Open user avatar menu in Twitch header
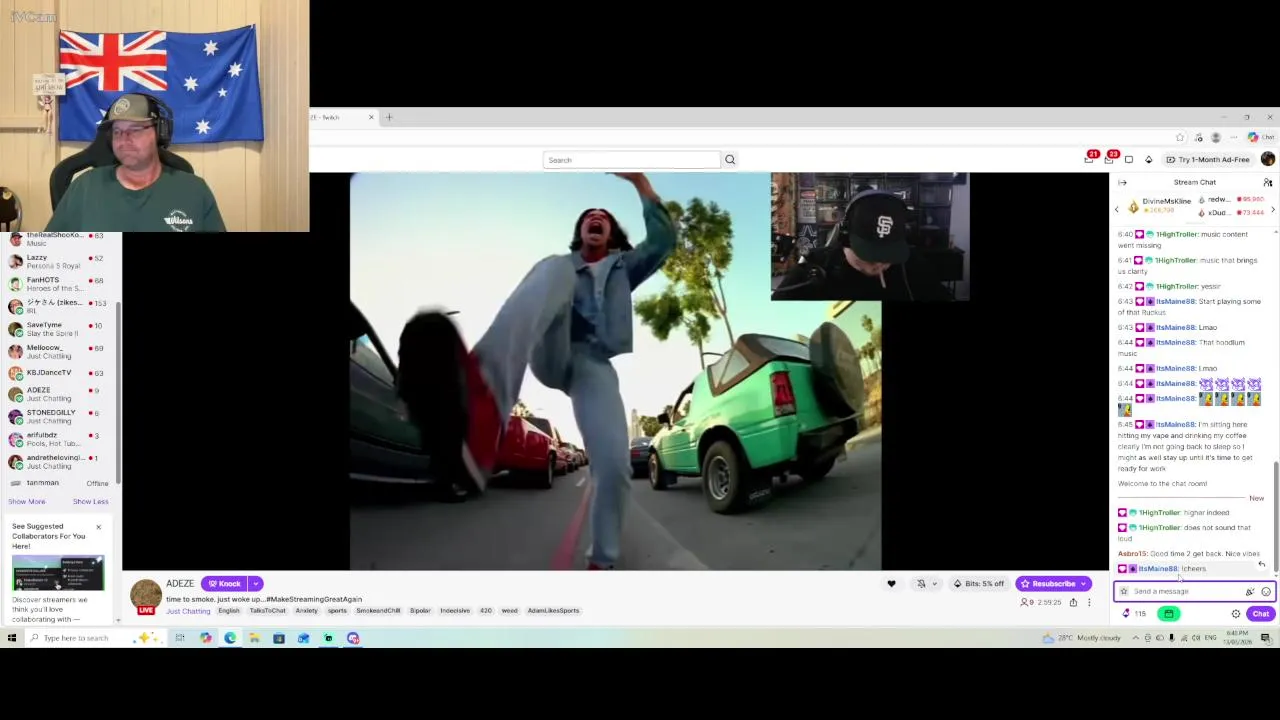 [1268, 159]
